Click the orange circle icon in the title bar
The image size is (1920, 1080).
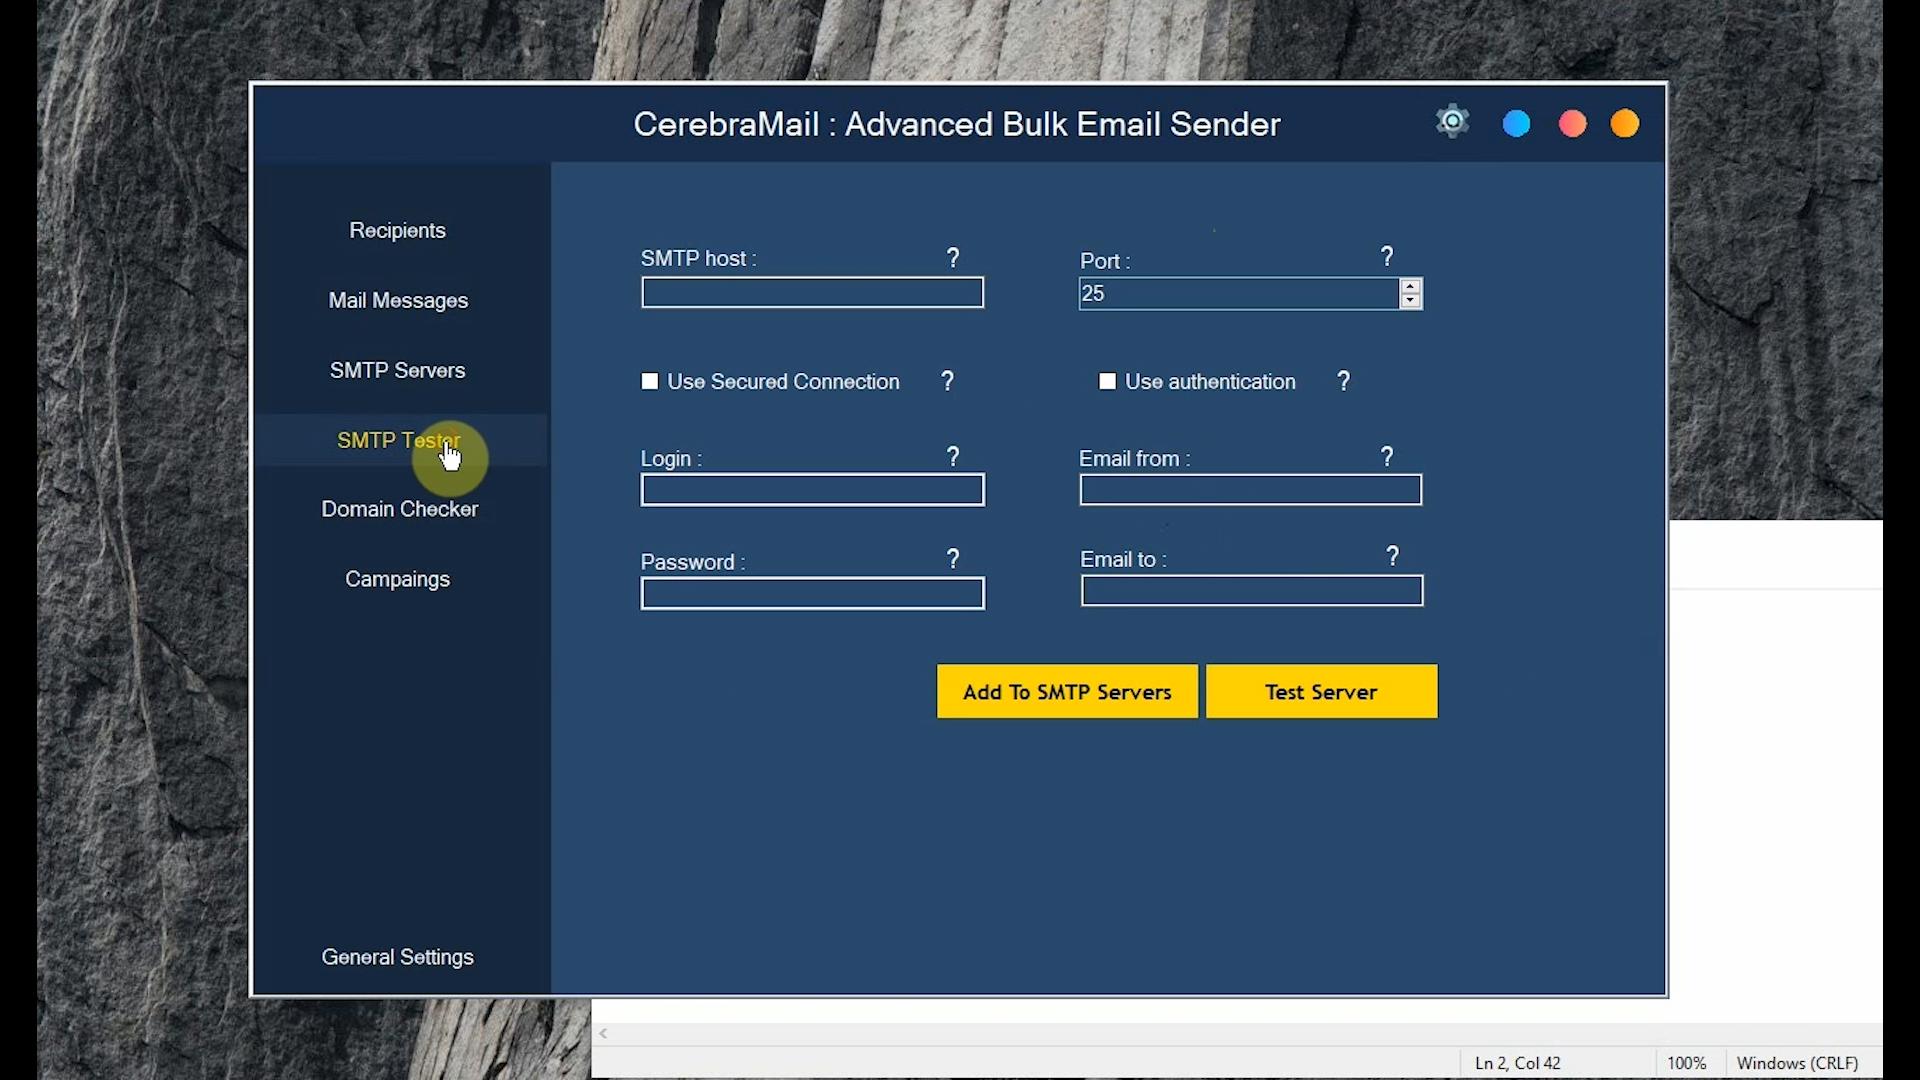click(1624, 123)
